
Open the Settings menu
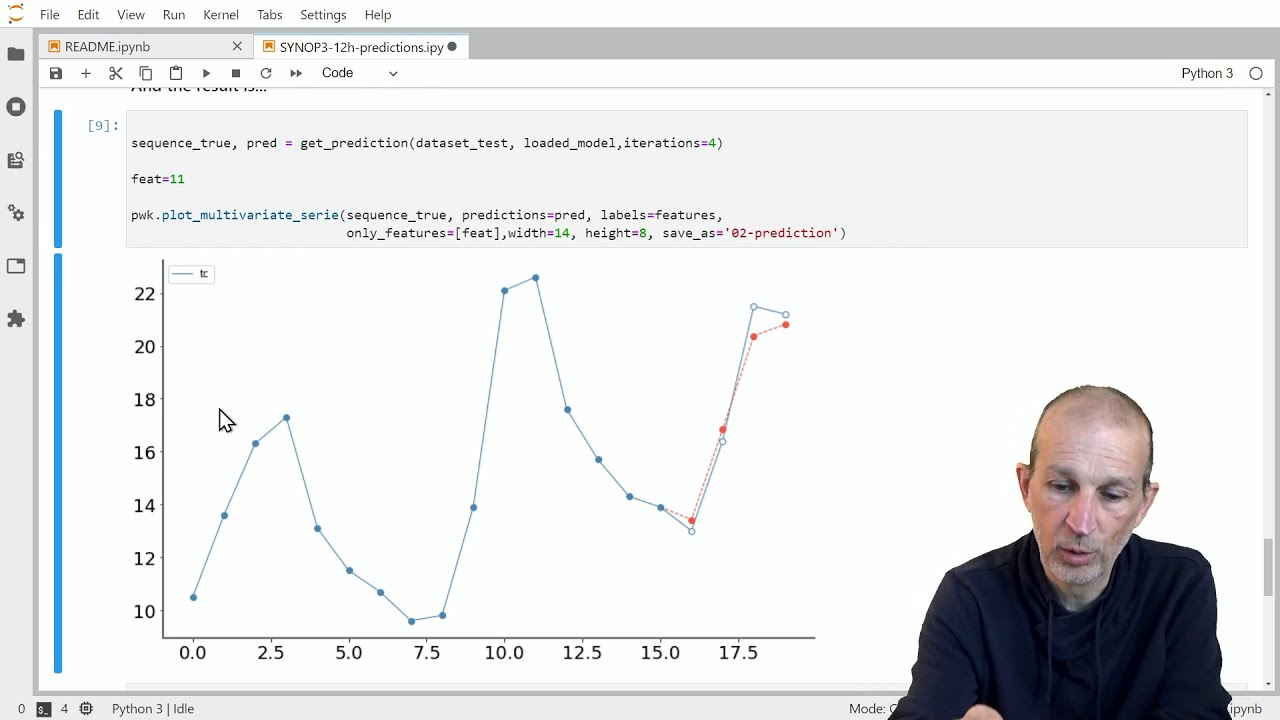coord(323,14)
